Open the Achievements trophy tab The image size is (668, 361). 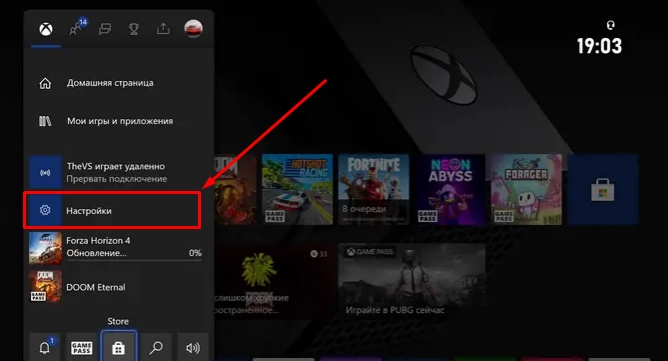[134, 29]
